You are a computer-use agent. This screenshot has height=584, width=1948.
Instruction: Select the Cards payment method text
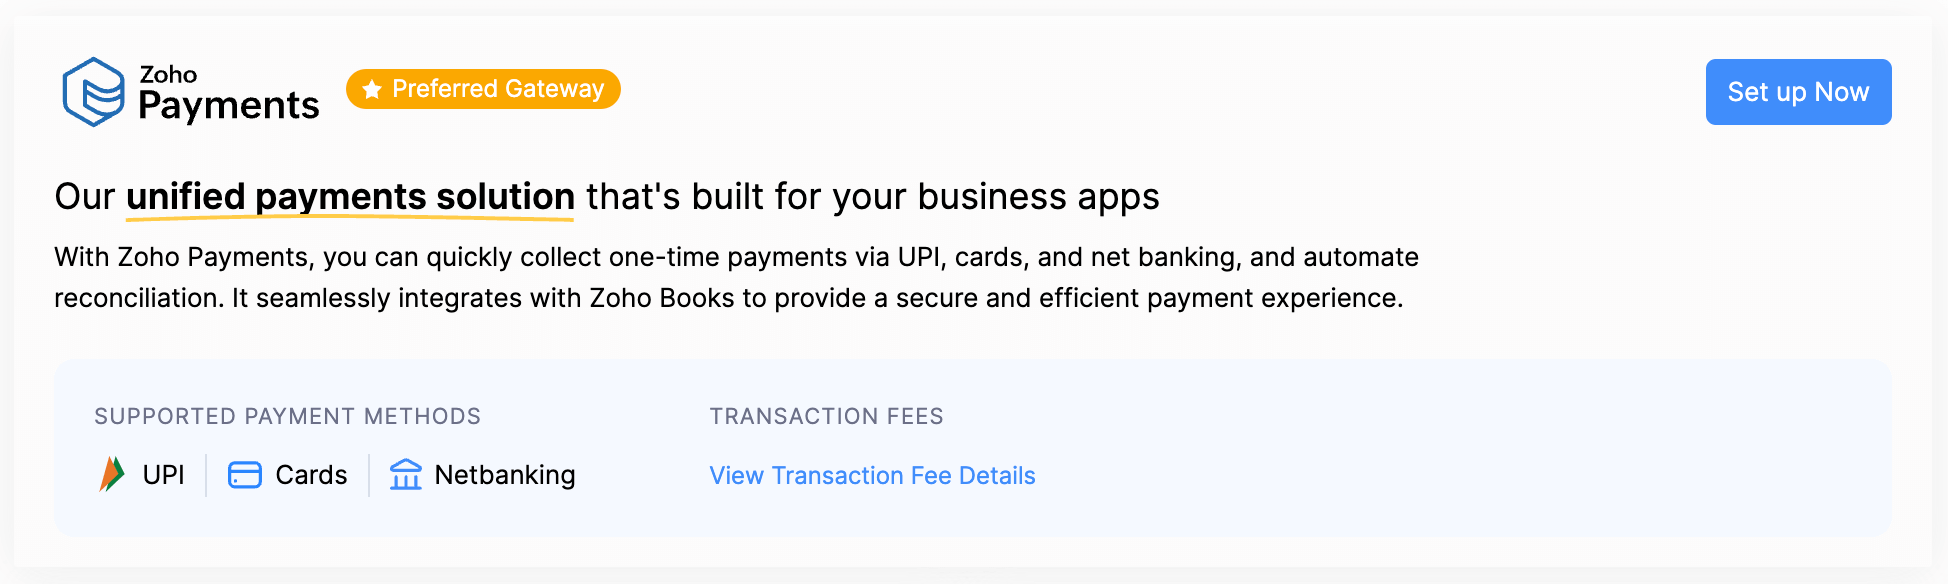point(311,475)
